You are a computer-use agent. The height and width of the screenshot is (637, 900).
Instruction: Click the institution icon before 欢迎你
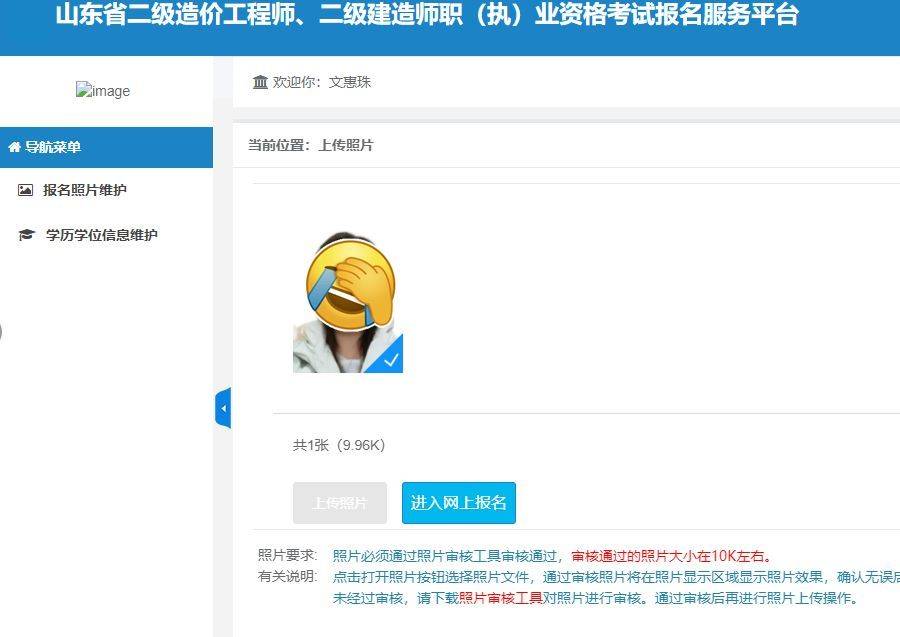[x=260, y=82]
